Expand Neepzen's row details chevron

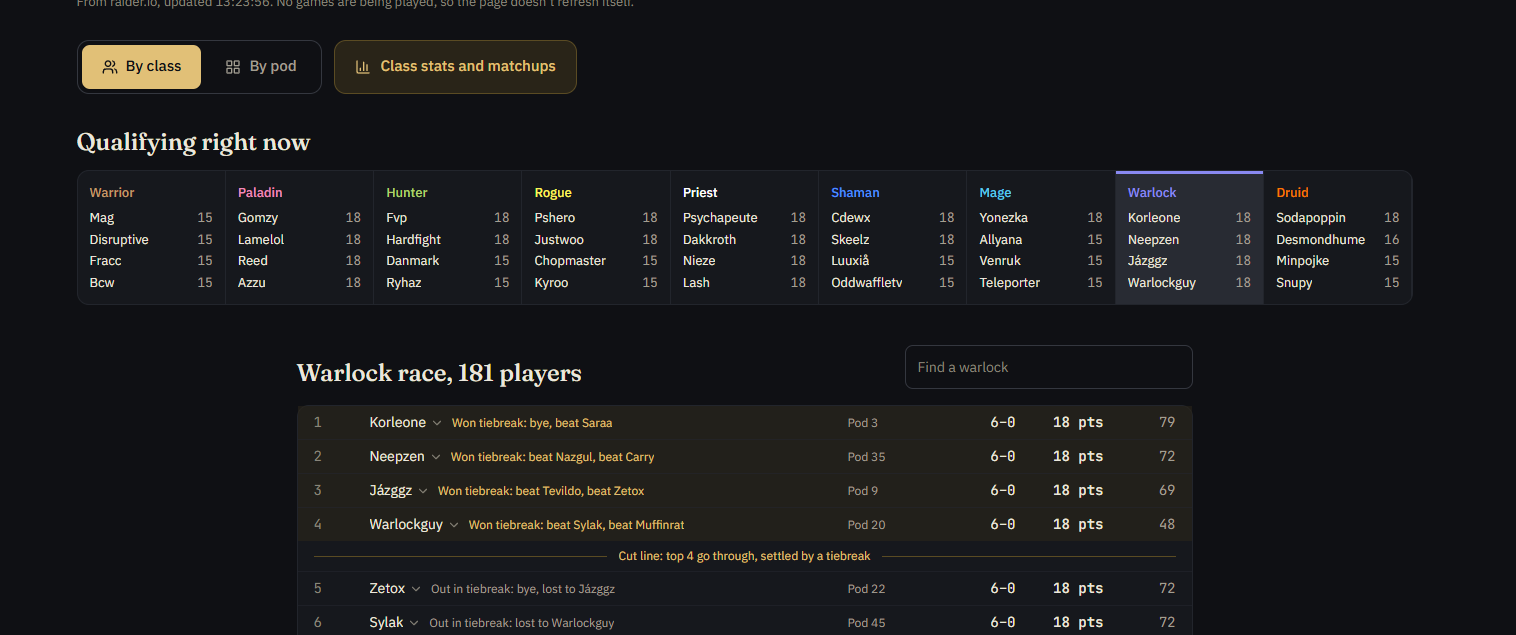(x=436, y=457)
